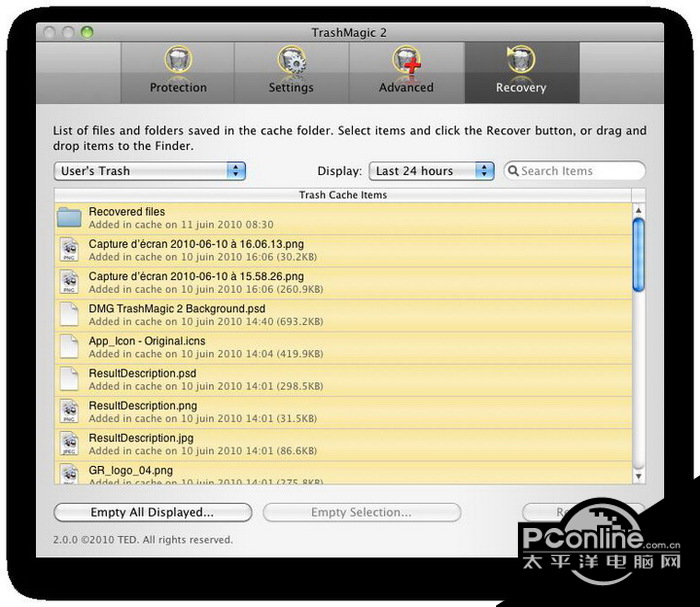
Task: Open the Last 24 hours display dropdown
Action: pos(431,171)
